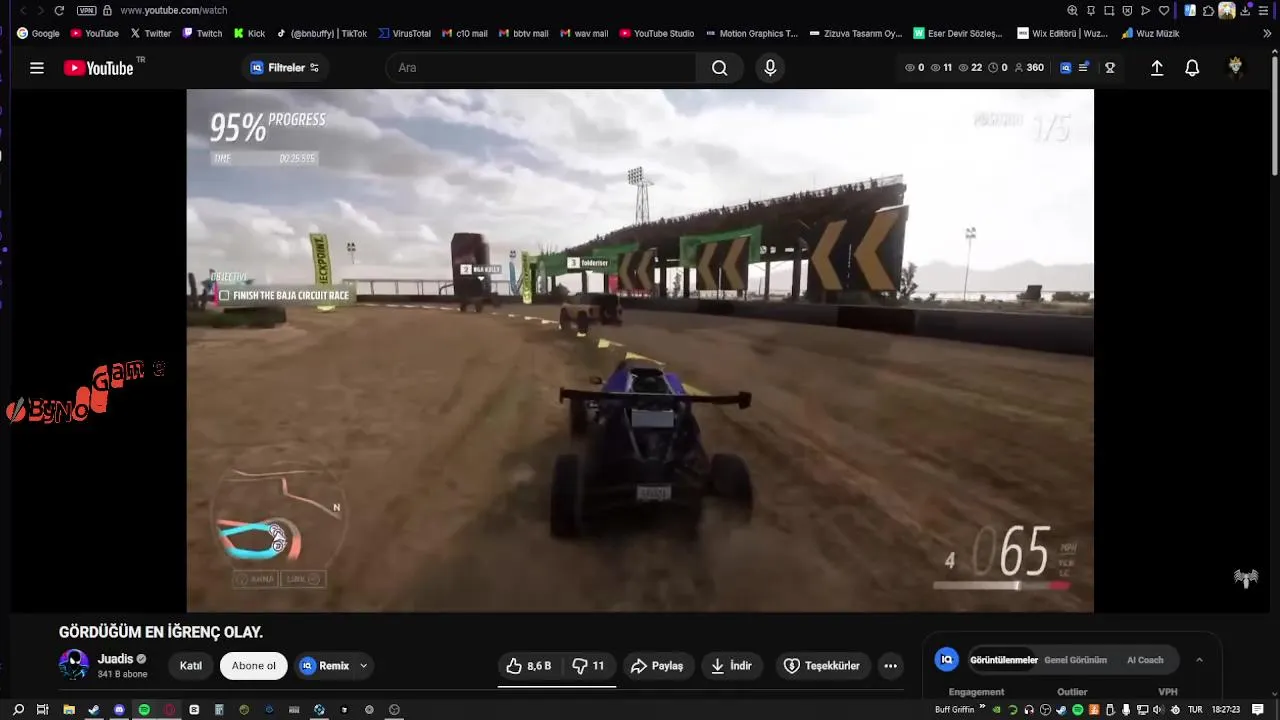Open the three-dot more actions menu
Image resolution: width=1280 pixels, height=720 pixels.
(x=890, y=666)
